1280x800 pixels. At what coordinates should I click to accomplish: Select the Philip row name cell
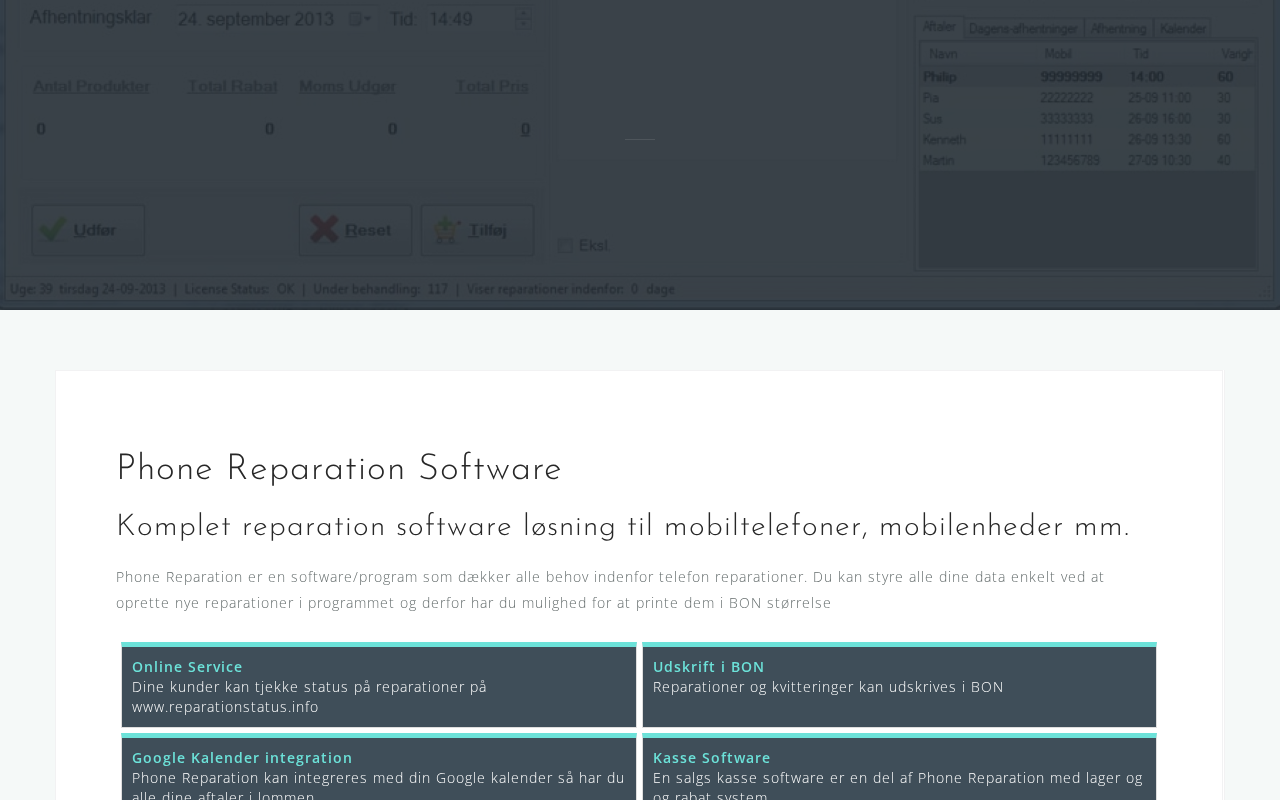pos(940,77)
